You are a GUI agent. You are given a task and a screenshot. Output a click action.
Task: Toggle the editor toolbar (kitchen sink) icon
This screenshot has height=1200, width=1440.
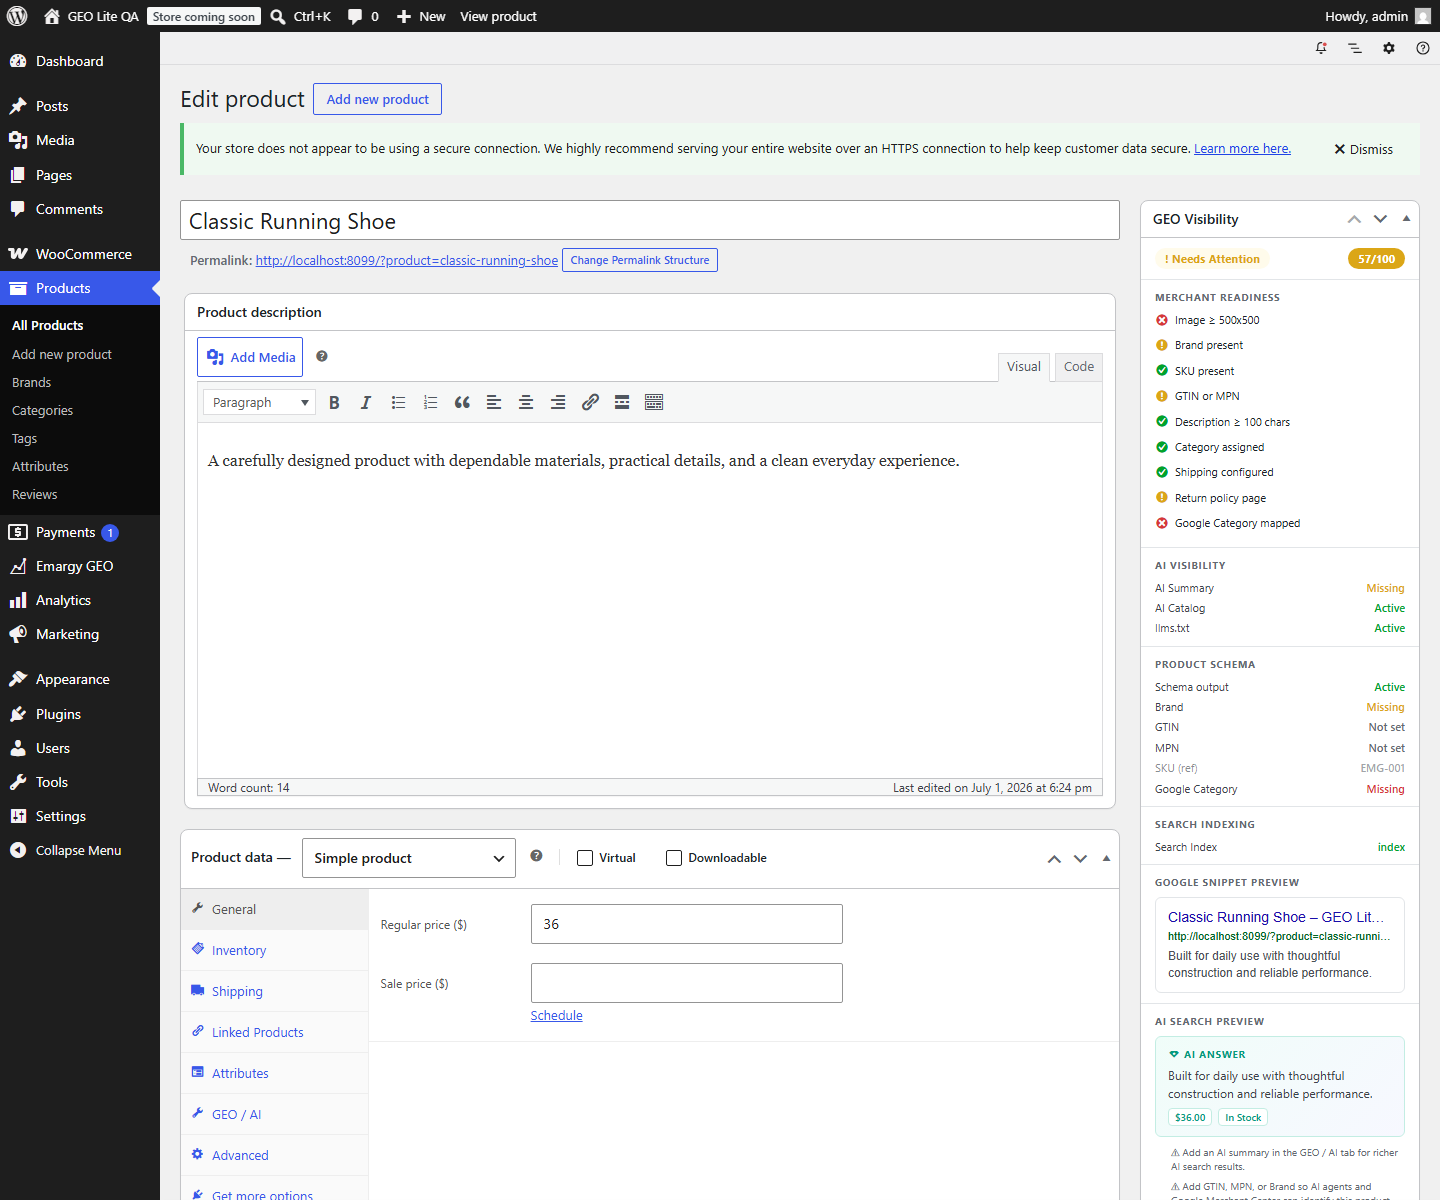[654, 402]
